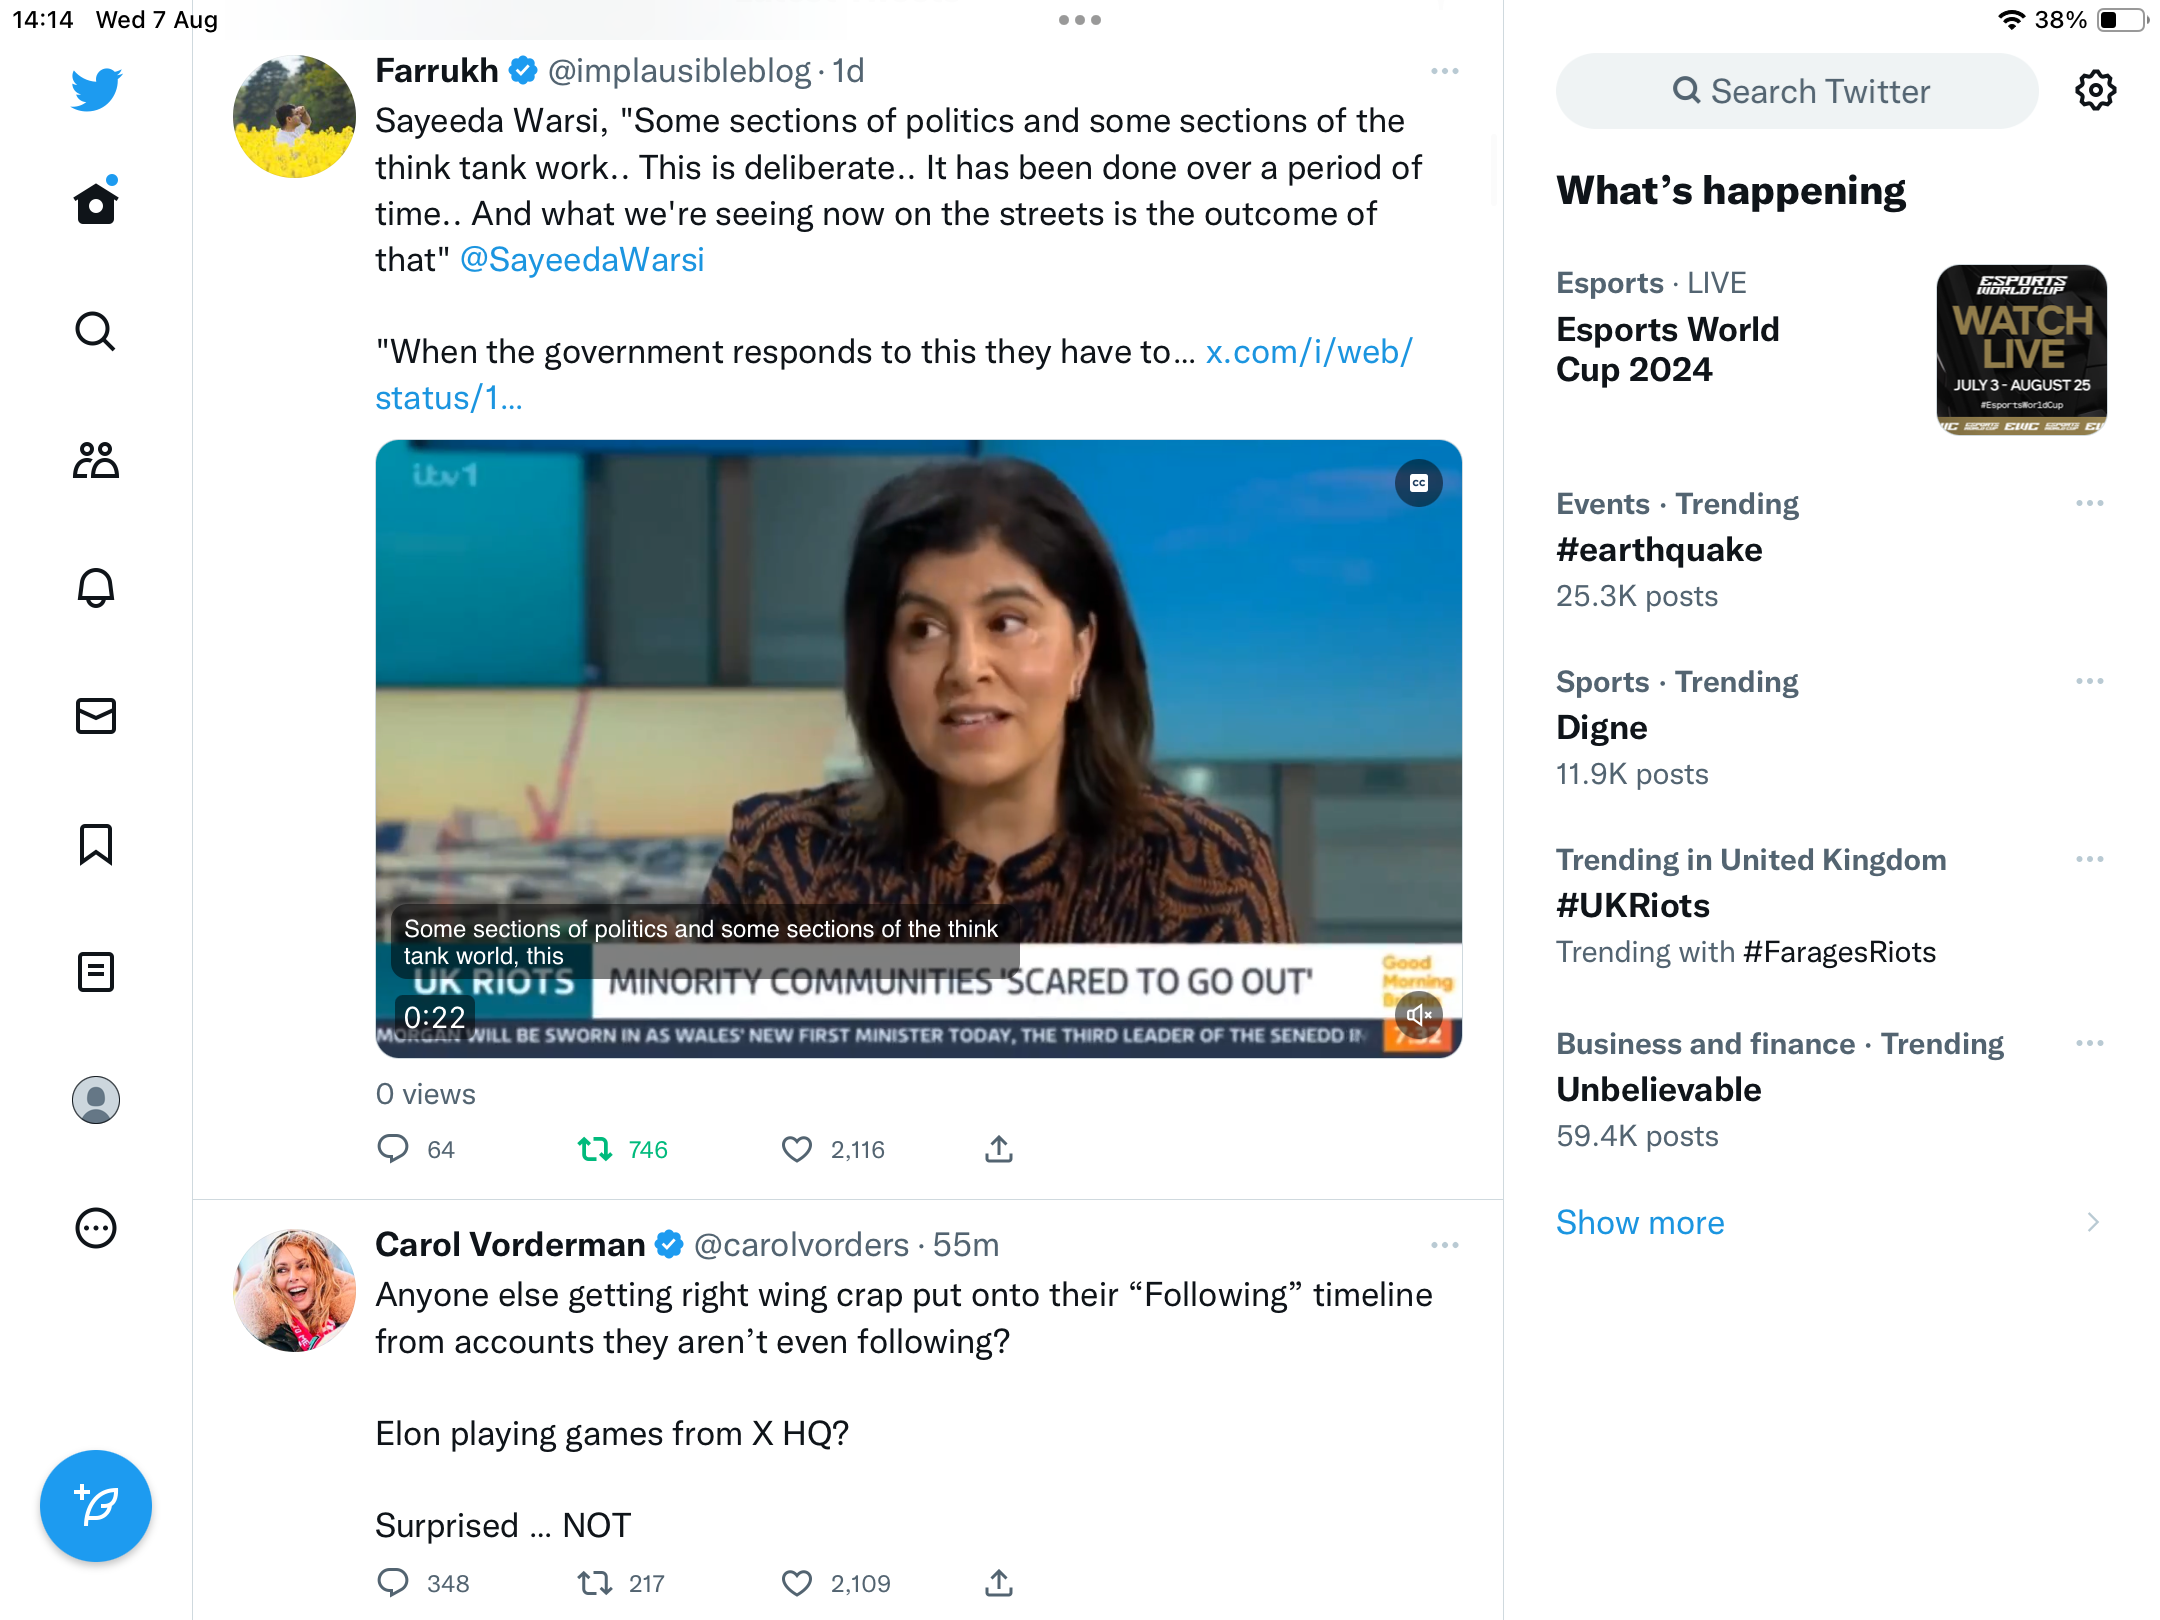This screenshot has width=2160, height=1620.
Task: Click Show more under trends
Action: pyautogui.click(x=1640, y=1222)
